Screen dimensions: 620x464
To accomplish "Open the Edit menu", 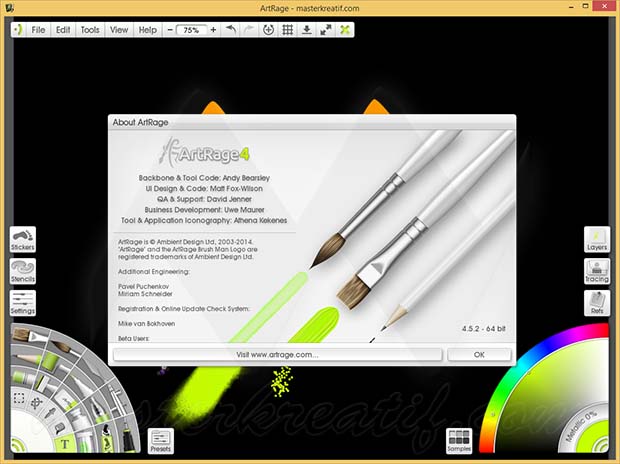I will [x=63, y=30].
